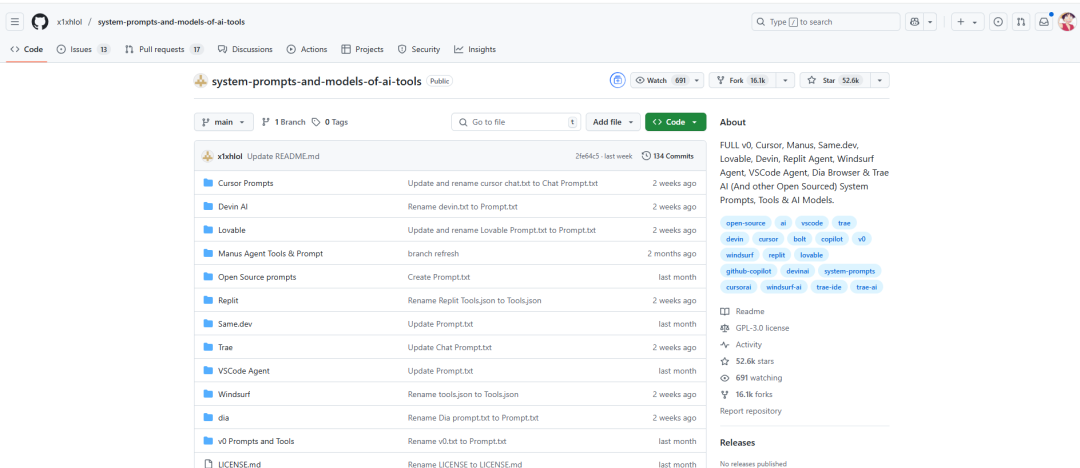The image size is (1080, 468).
Task: Open the hamburger navigation menu
Action: coord(15,21)
